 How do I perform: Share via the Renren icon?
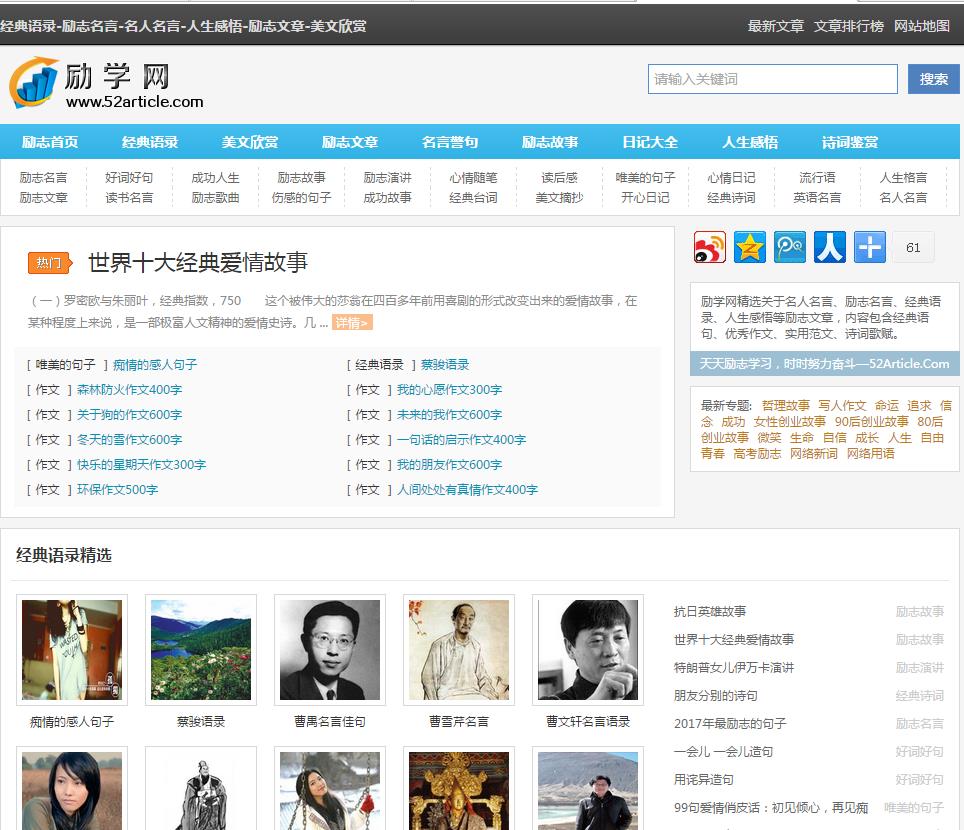point(830,247)
